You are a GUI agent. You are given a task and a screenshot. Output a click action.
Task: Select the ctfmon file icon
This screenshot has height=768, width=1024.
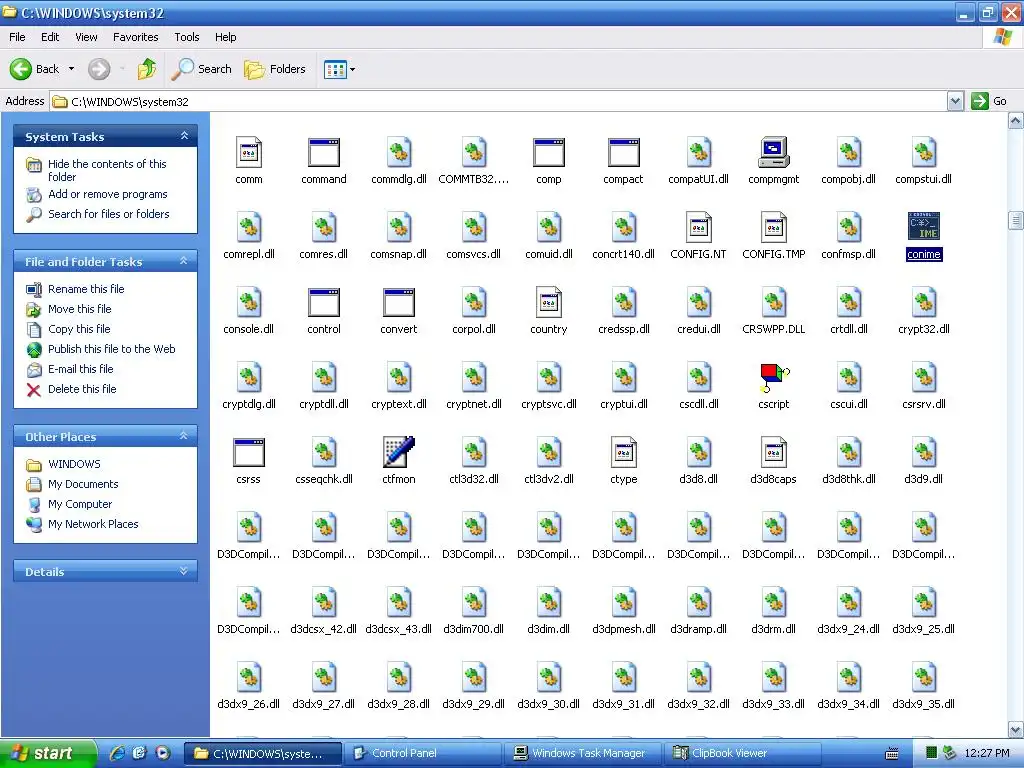pyautogui.click(x=398, y=452)
